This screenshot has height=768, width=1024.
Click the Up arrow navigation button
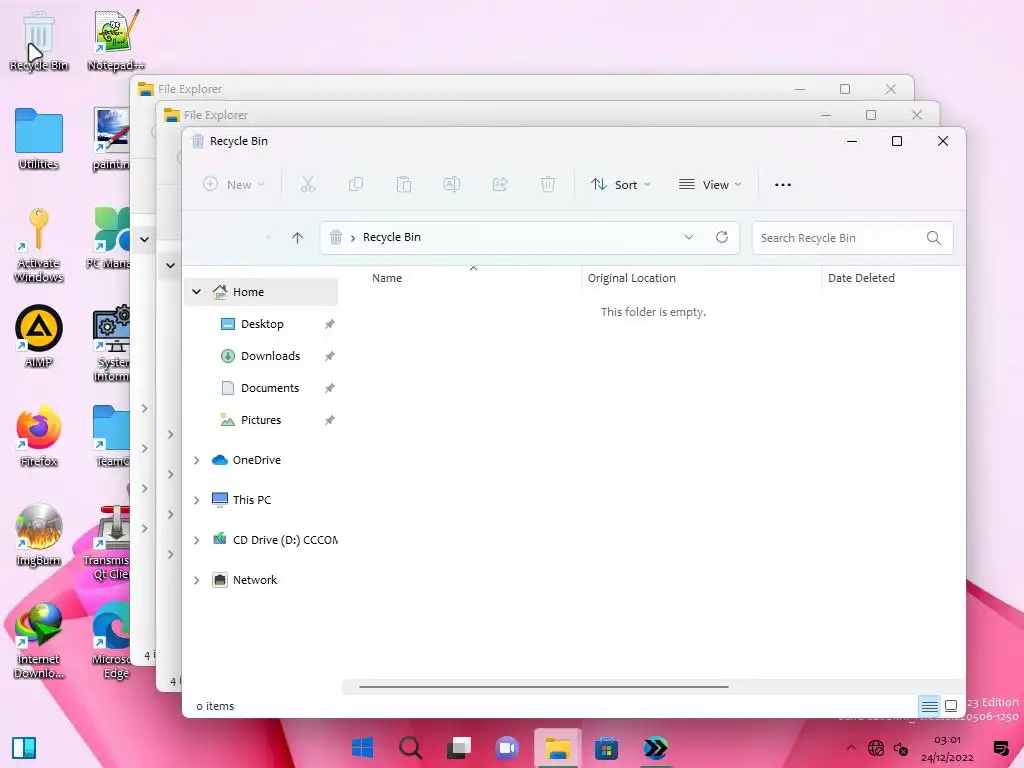[297, 238]
